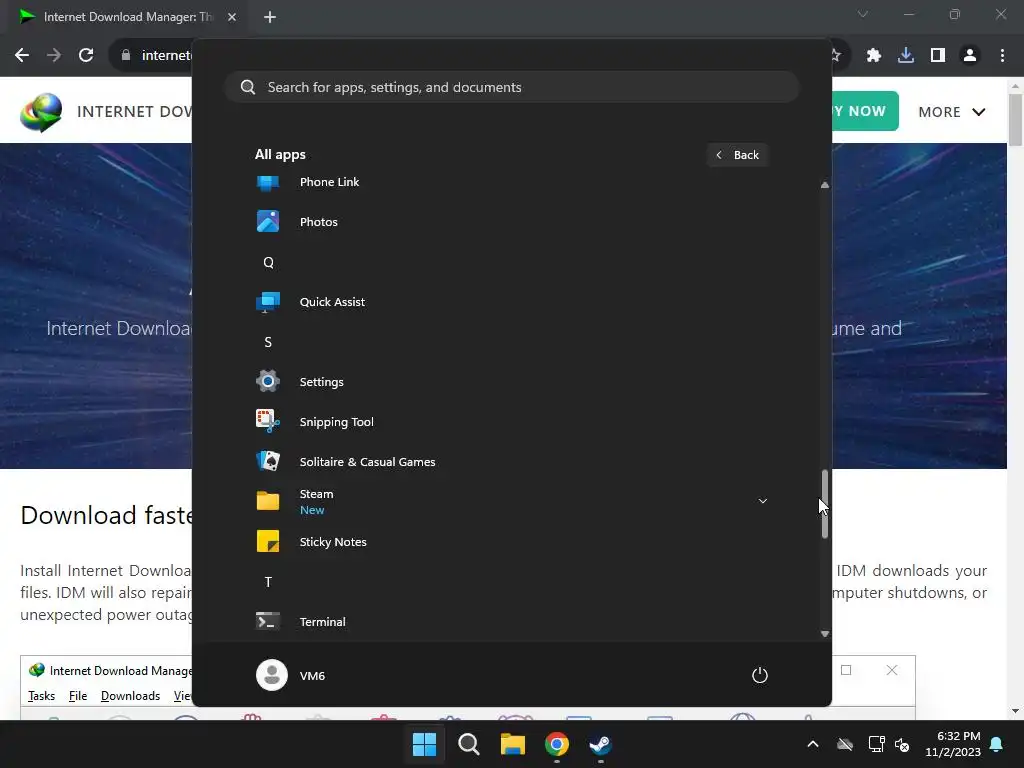Click the IDM globe logo
The height and width of the screenshot is (768, 1024).
click(x=40, y=112)
